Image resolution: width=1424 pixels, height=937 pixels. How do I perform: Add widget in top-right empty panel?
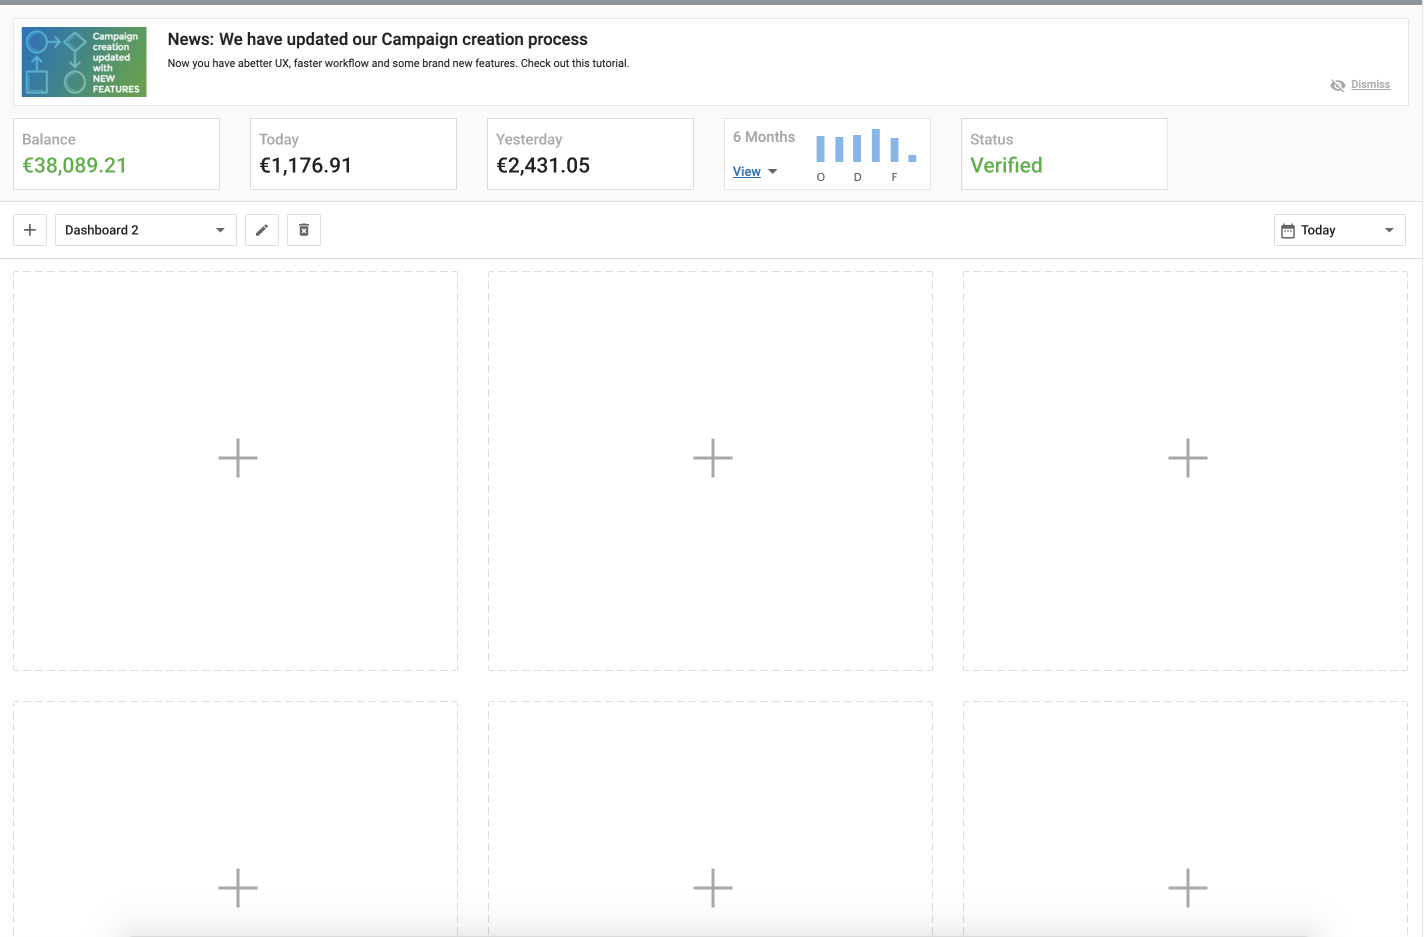click(x=1187, y=458)
